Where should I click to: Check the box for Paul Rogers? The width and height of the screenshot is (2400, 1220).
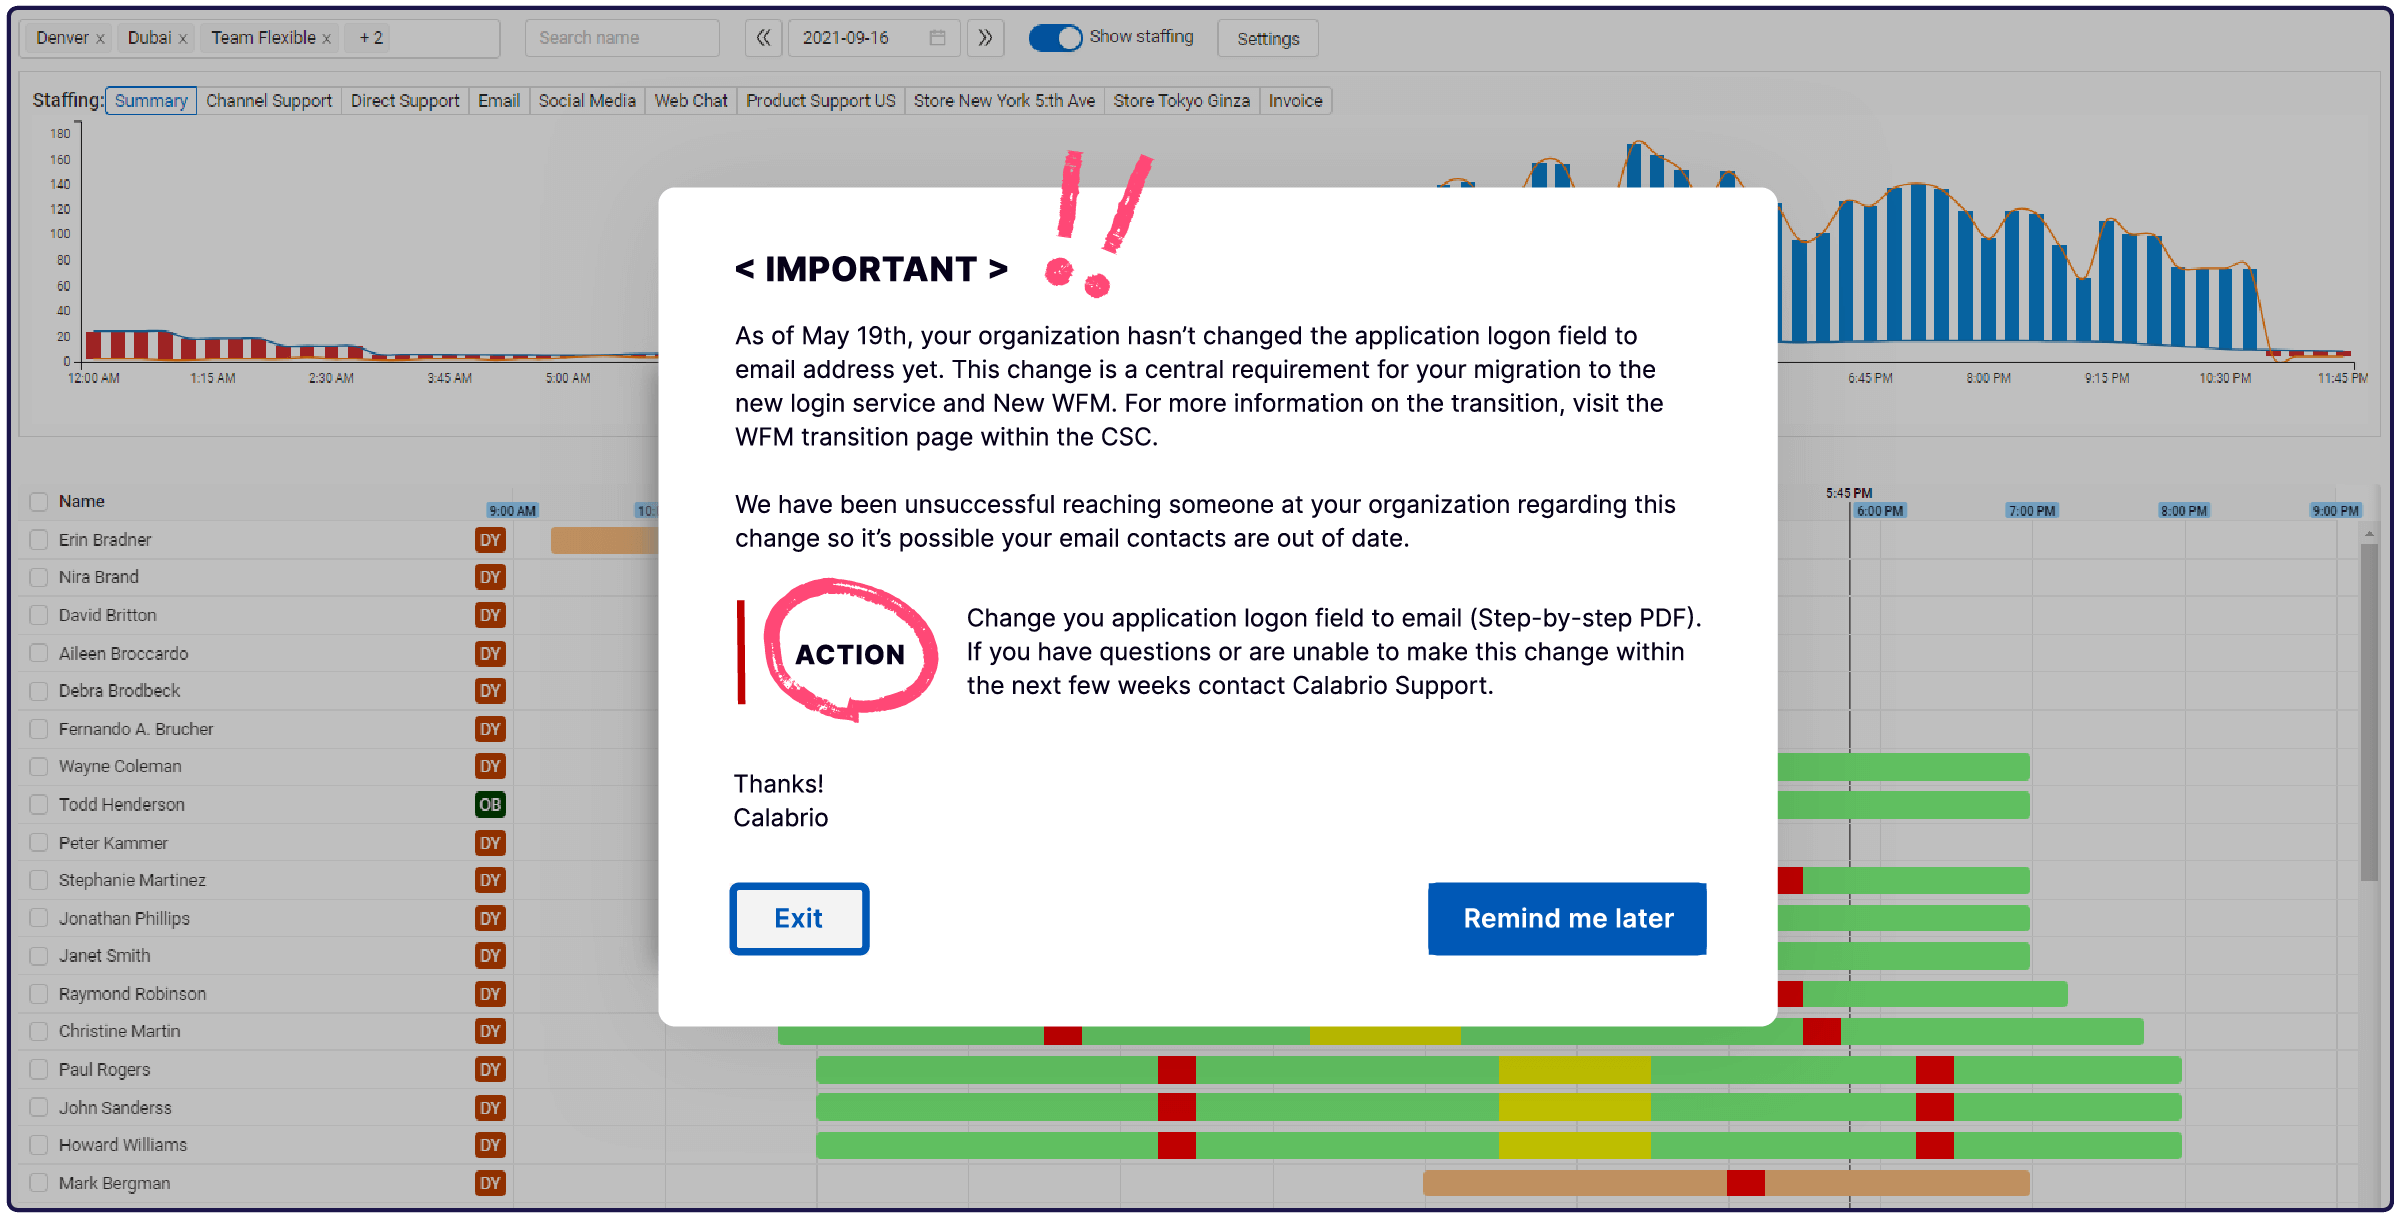39,1070
